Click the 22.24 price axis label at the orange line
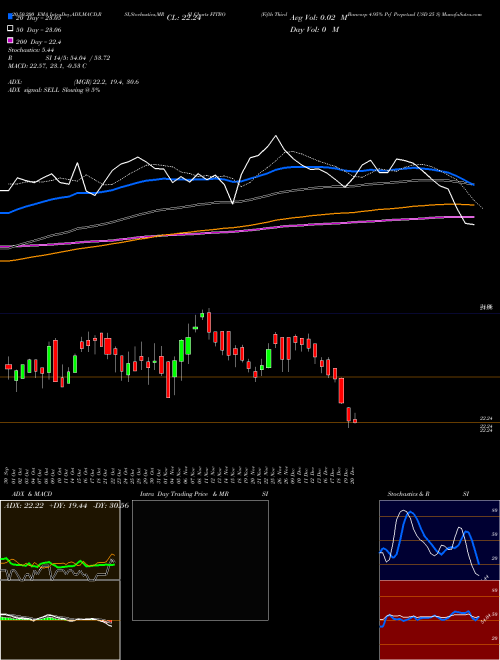Image resolution: width=500 pixels, height=660 pixels. [x=486, y=418]
